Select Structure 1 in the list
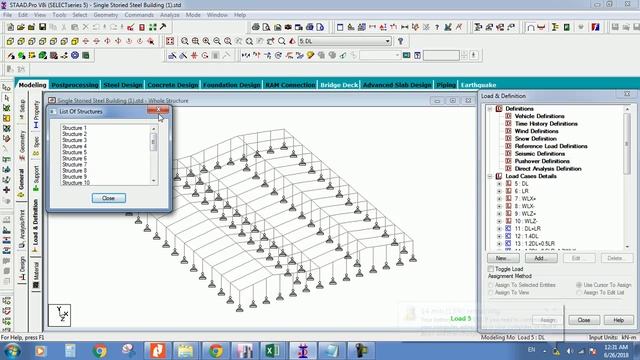Screen dimensions: 640x360 (x=75, y=128)
